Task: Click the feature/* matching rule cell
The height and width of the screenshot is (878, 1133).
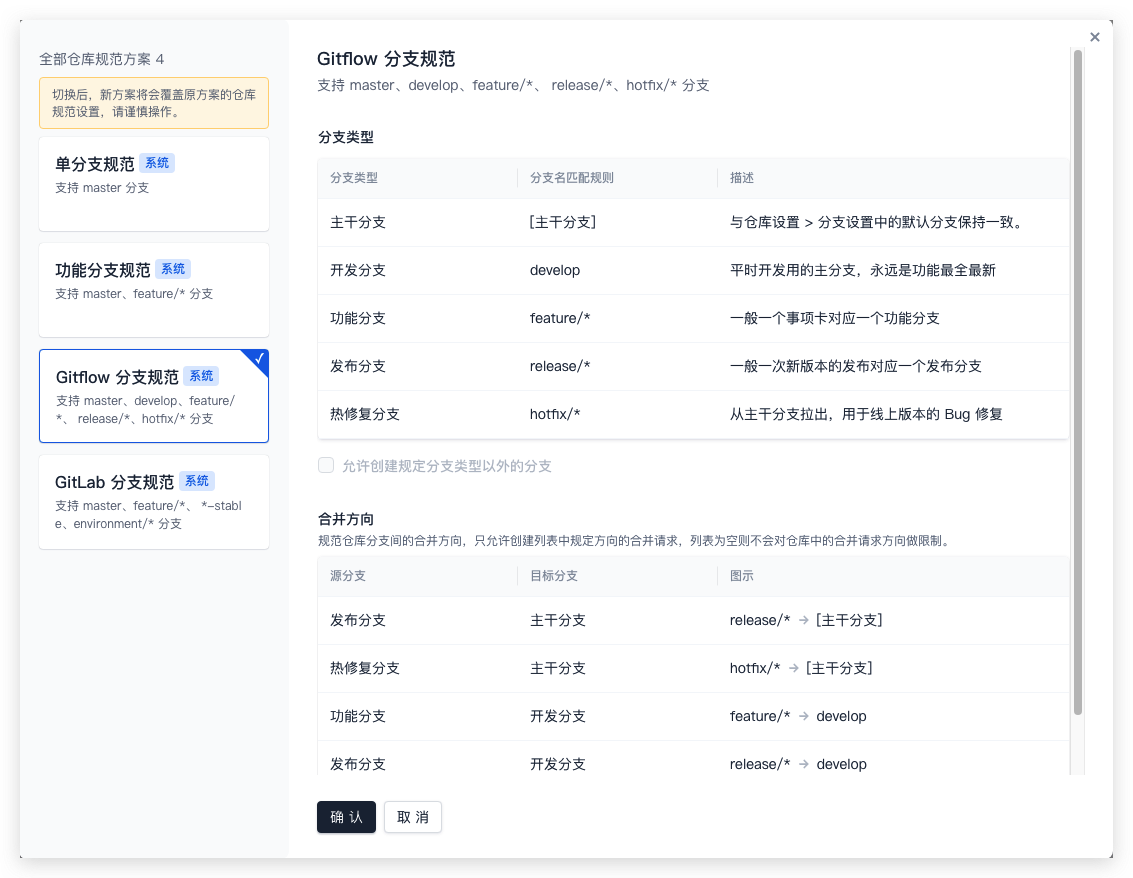Action: point(560,318)
